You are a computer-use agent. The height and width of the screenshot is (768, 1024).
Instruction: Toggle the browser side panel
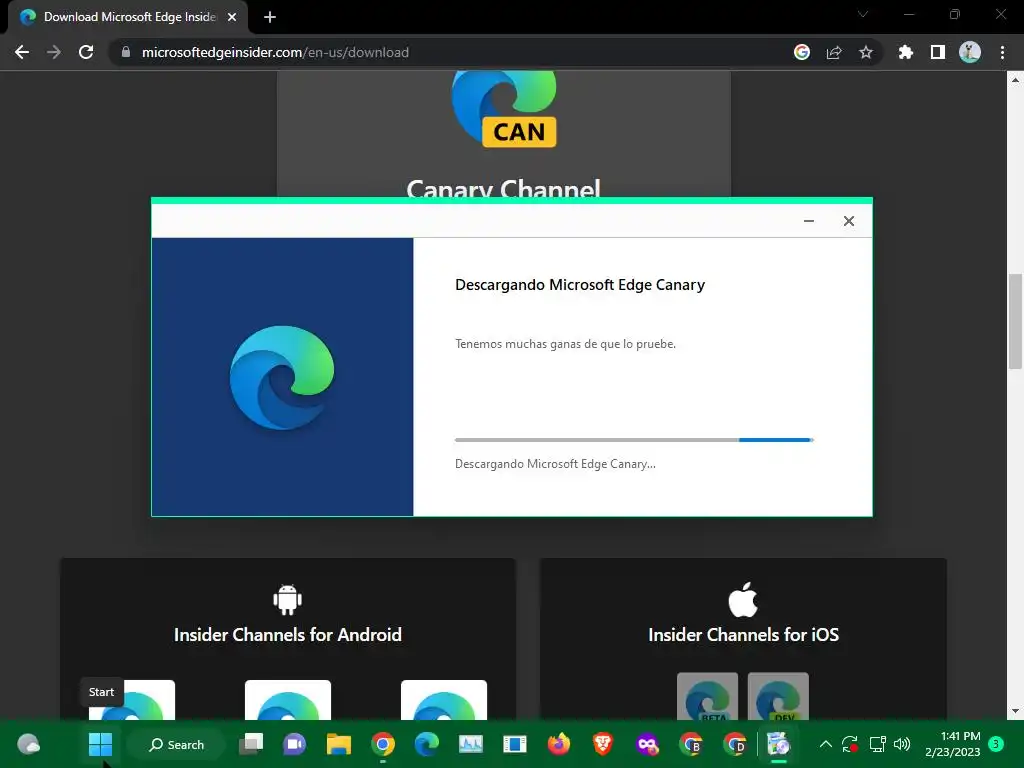coord(938,52)
